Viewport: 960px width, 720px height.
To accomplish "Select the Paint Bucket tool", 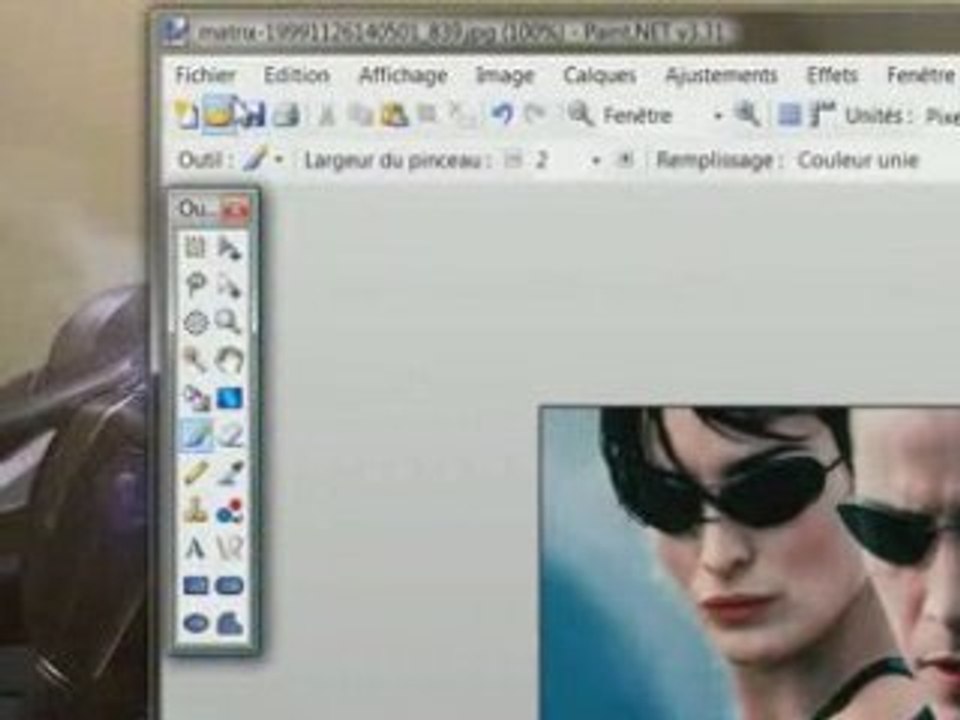I will [196, 398].
